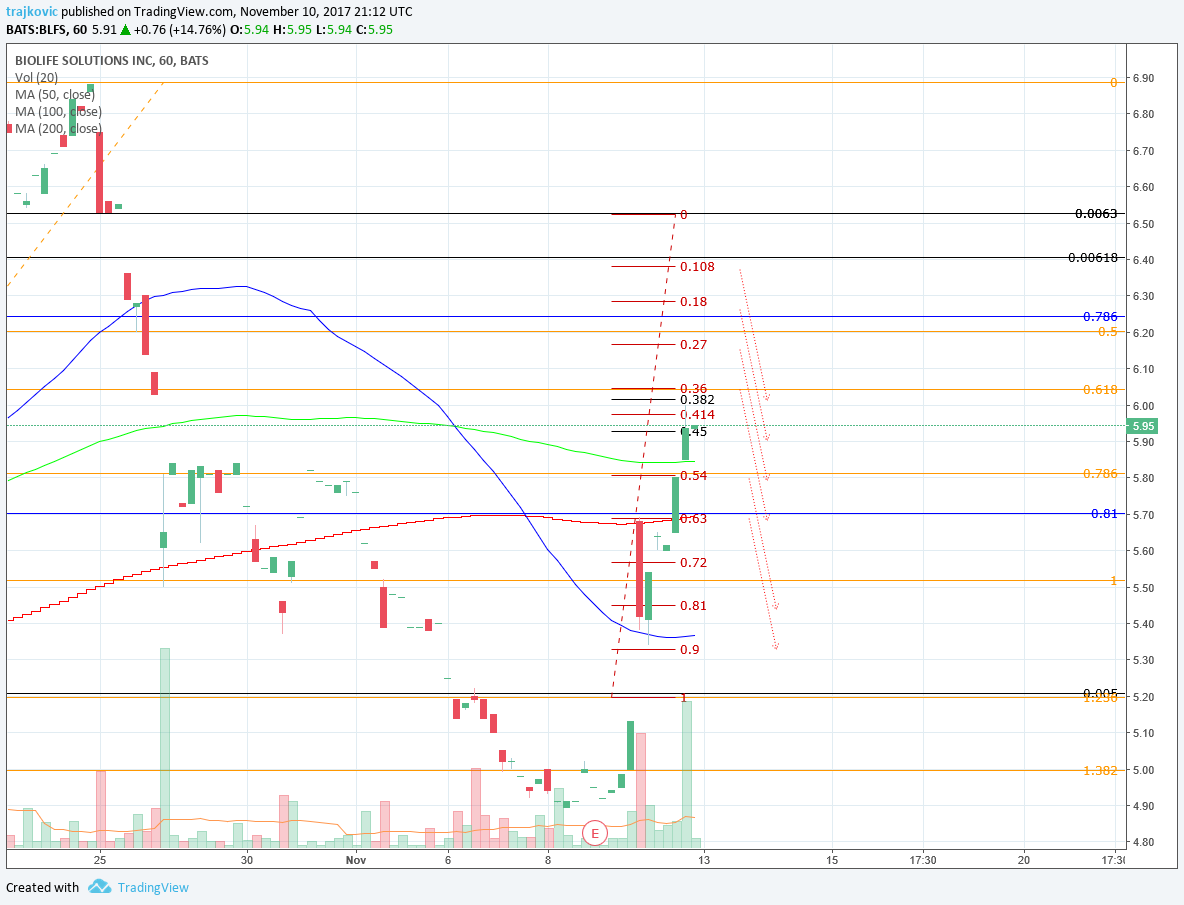The width and height of the screenshot is (1184, 905).
Task: Select the MA (100, close) indicator label
Action: (x=58, y=112)
